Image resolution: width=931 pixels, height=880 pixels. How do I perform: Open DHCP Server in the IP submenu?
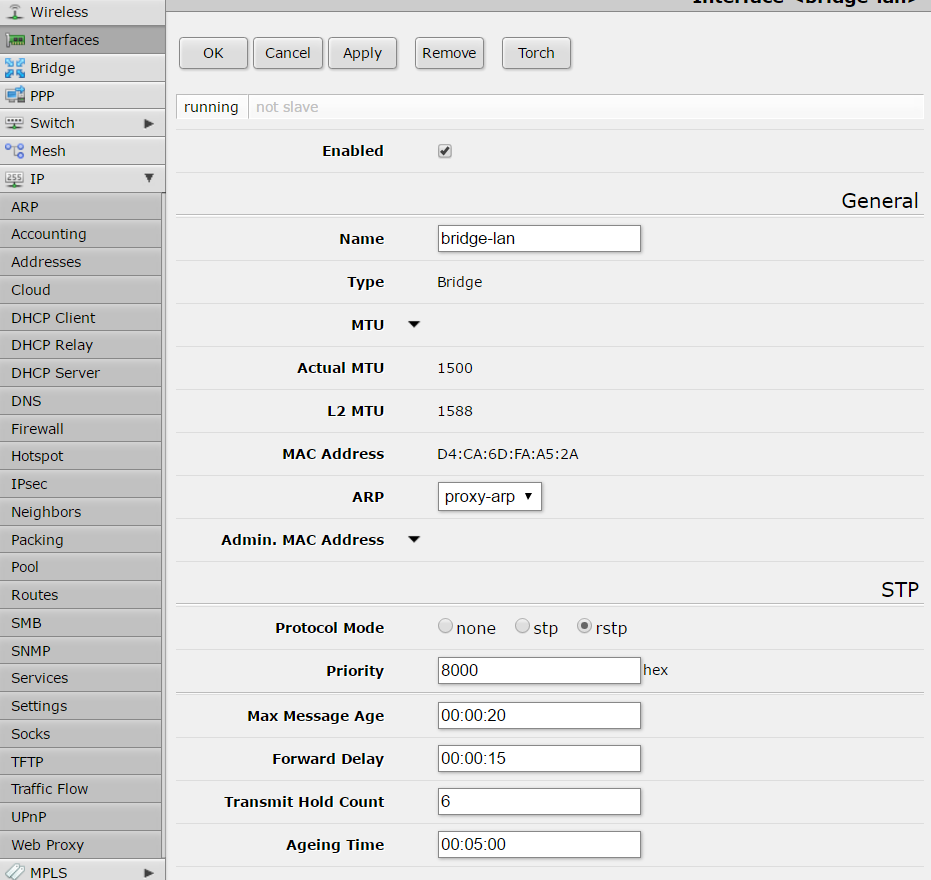(56, 373)
